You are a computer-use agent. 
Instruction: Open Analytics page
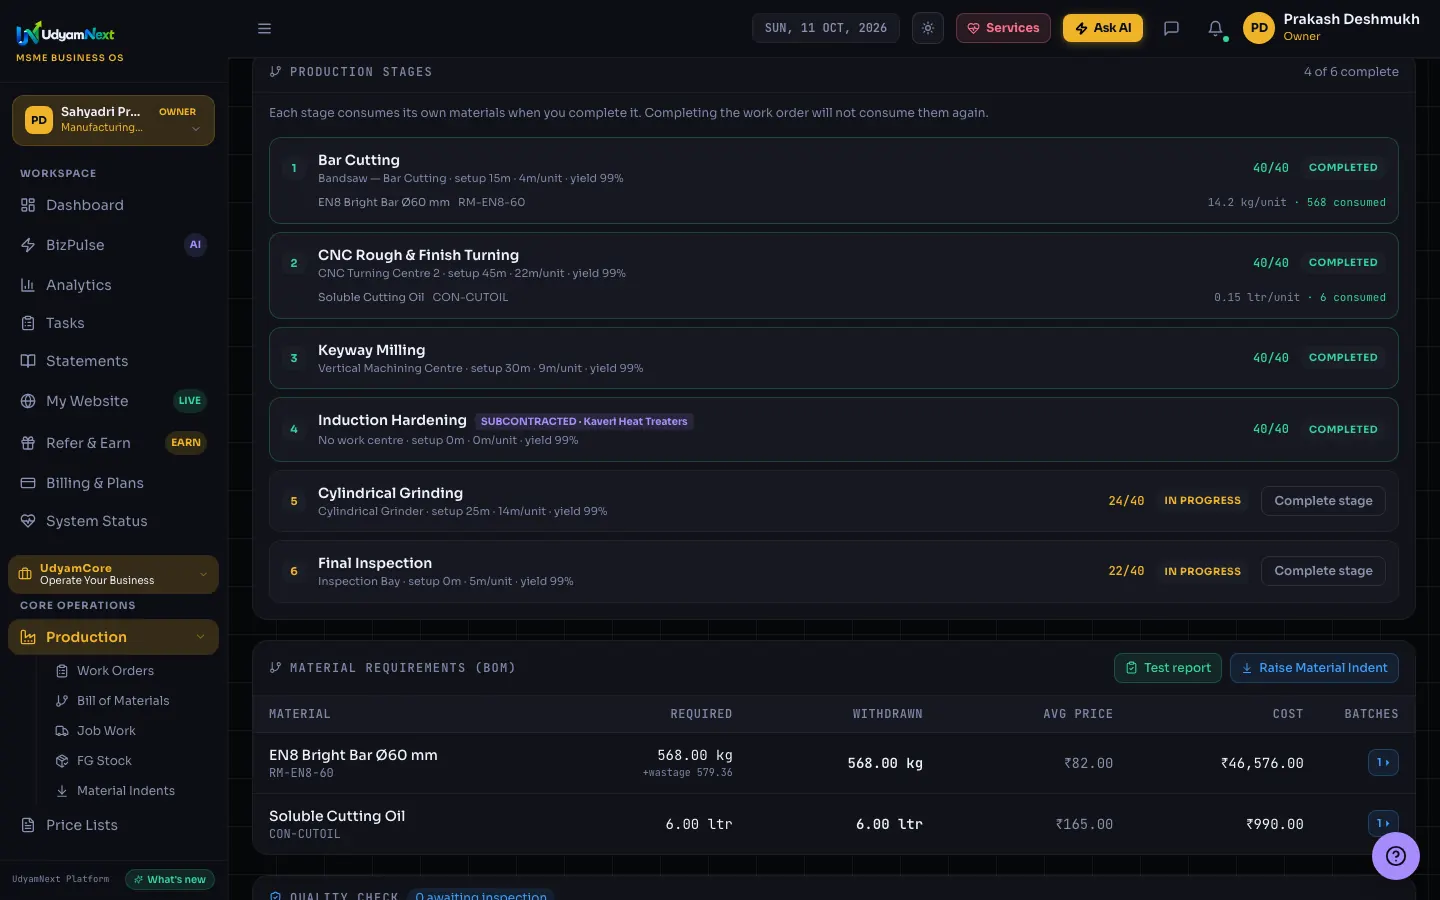pos(113,285)
